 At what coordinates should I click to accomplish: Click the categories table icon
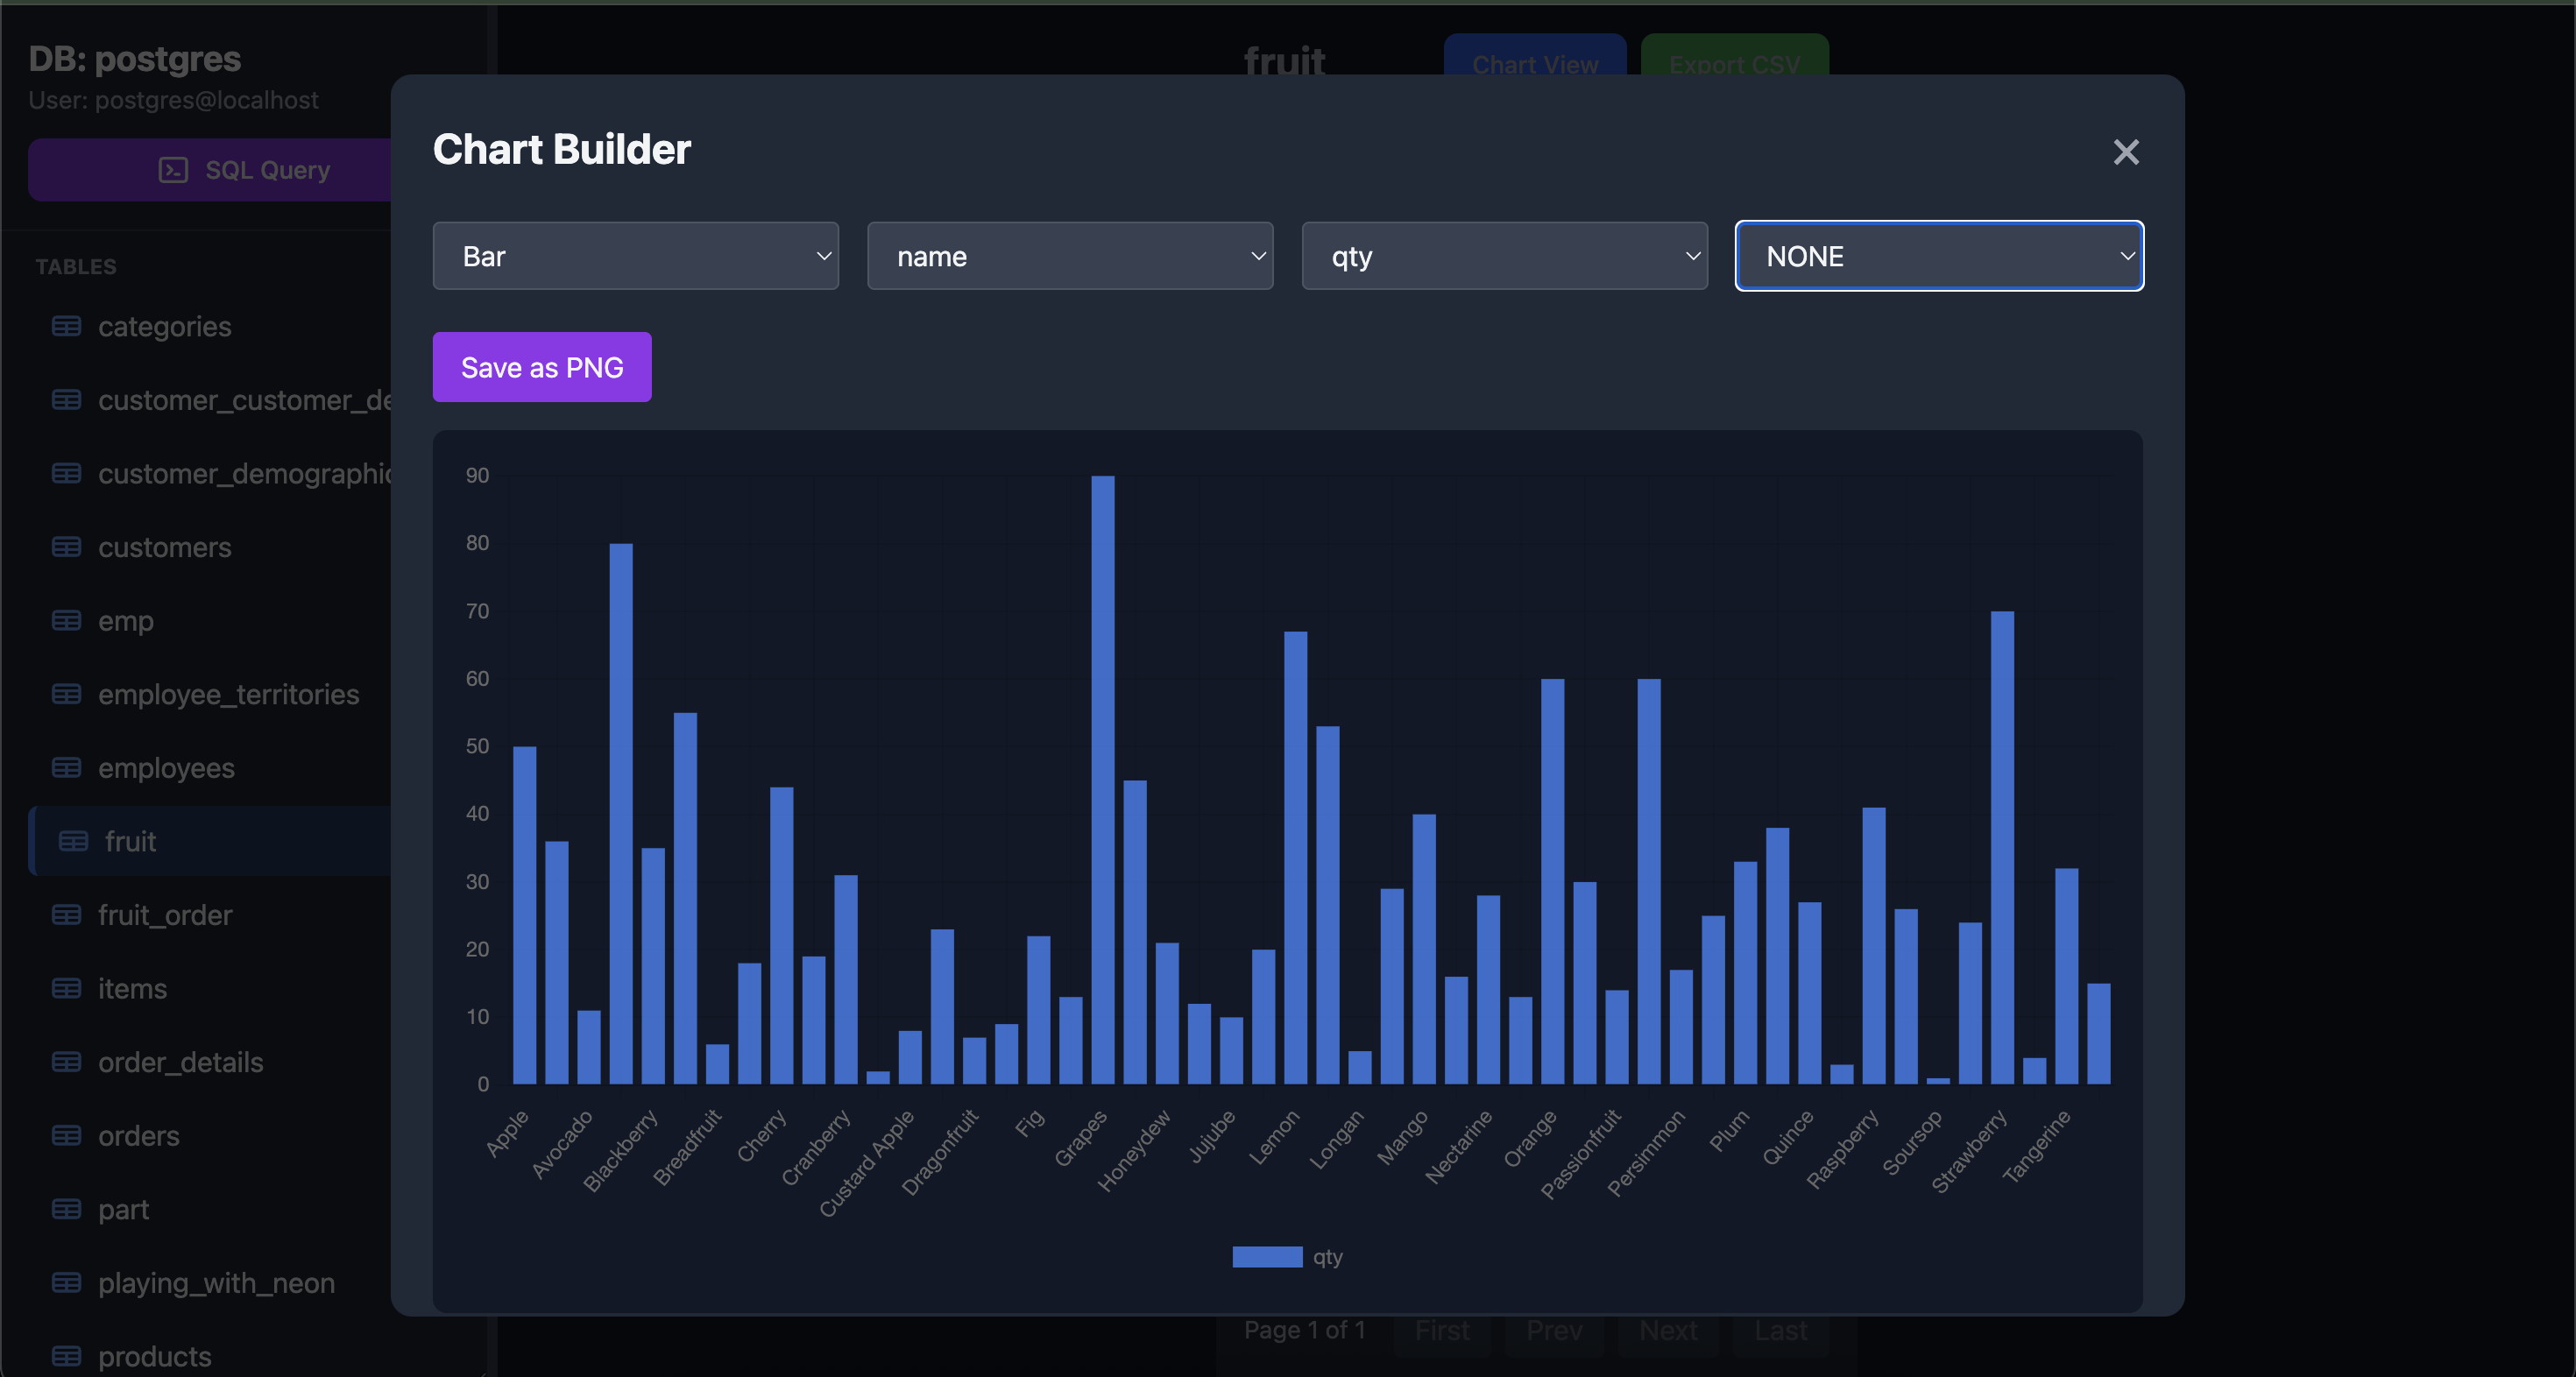coord(66,326)
